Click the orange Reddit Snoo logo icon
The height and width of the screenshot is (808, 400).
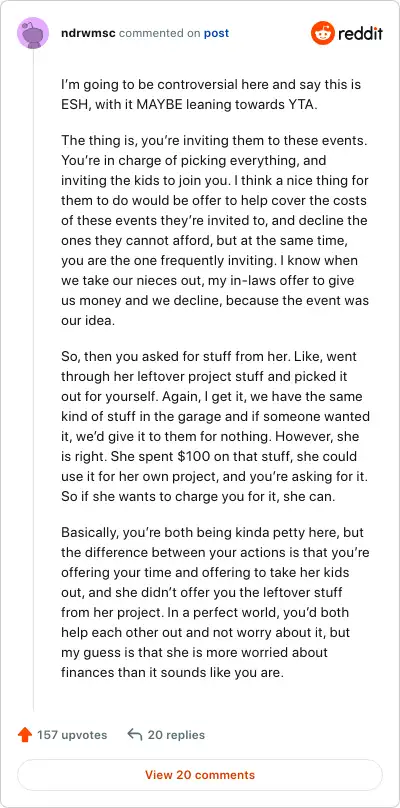click(323, 33)
